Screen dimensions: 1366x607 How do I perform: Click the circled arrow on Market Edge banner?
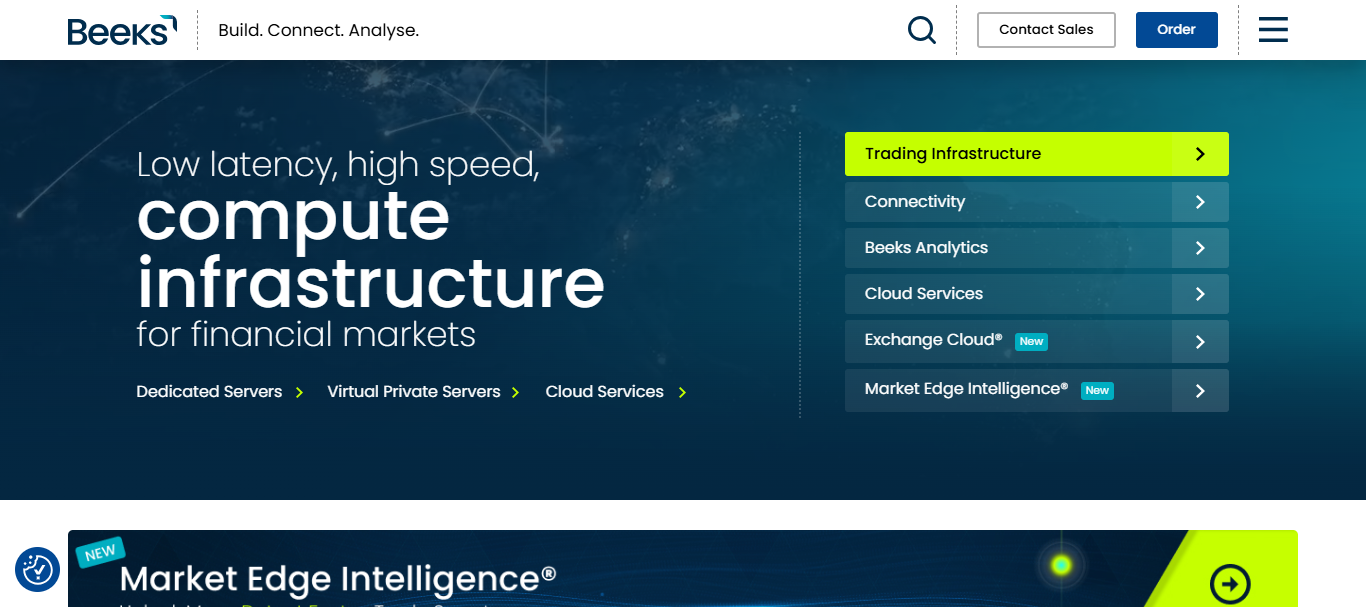[x=1229, y=584]
